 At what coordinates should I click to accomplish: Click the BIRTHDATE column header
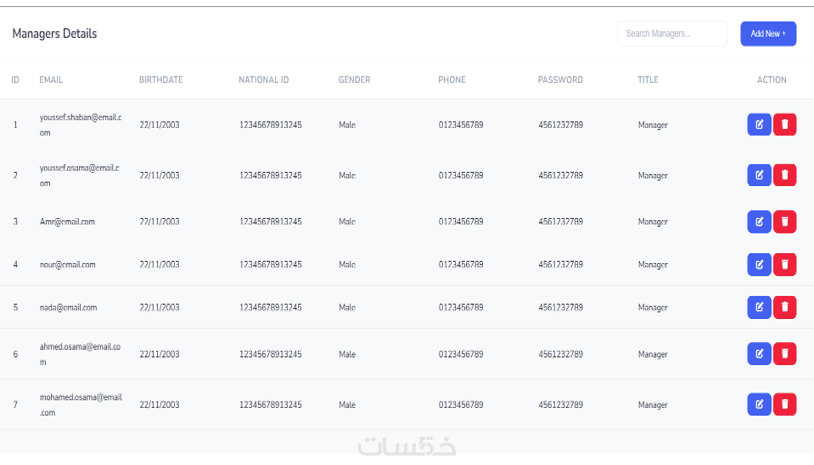(160, 80)
